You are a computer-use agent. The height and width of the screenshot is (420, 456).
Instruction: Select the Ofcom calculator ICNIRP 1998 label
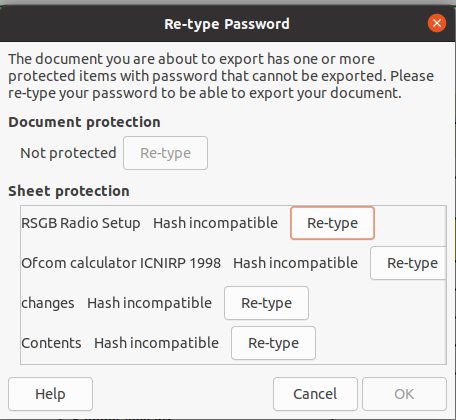(x=121, y=263)
